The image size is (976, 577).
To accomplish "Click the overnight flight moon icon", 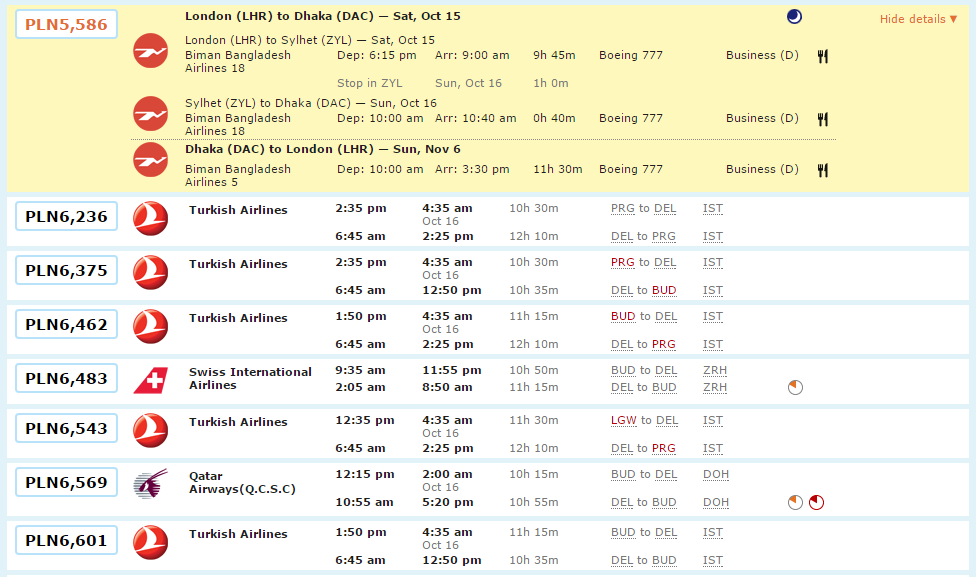I will click(794, 17).
